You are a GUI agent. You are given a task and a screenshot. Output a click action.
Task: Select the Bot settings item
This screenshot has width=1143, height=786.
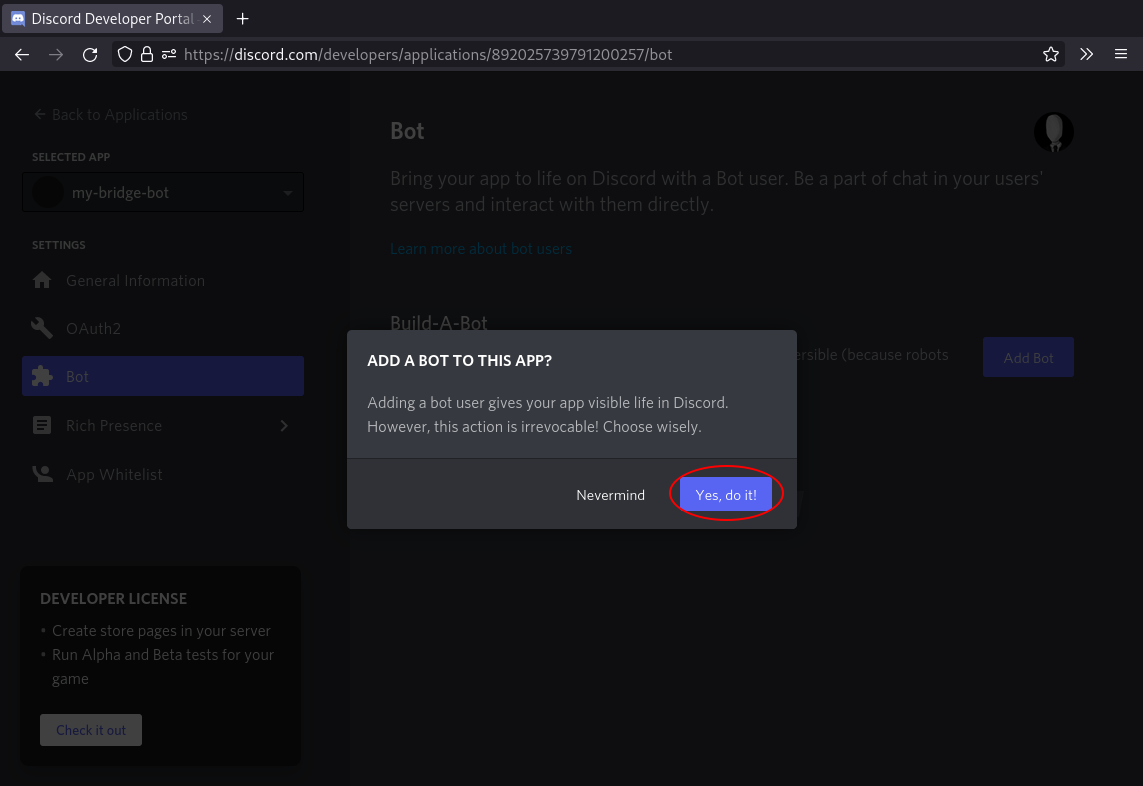click(163, 376)
